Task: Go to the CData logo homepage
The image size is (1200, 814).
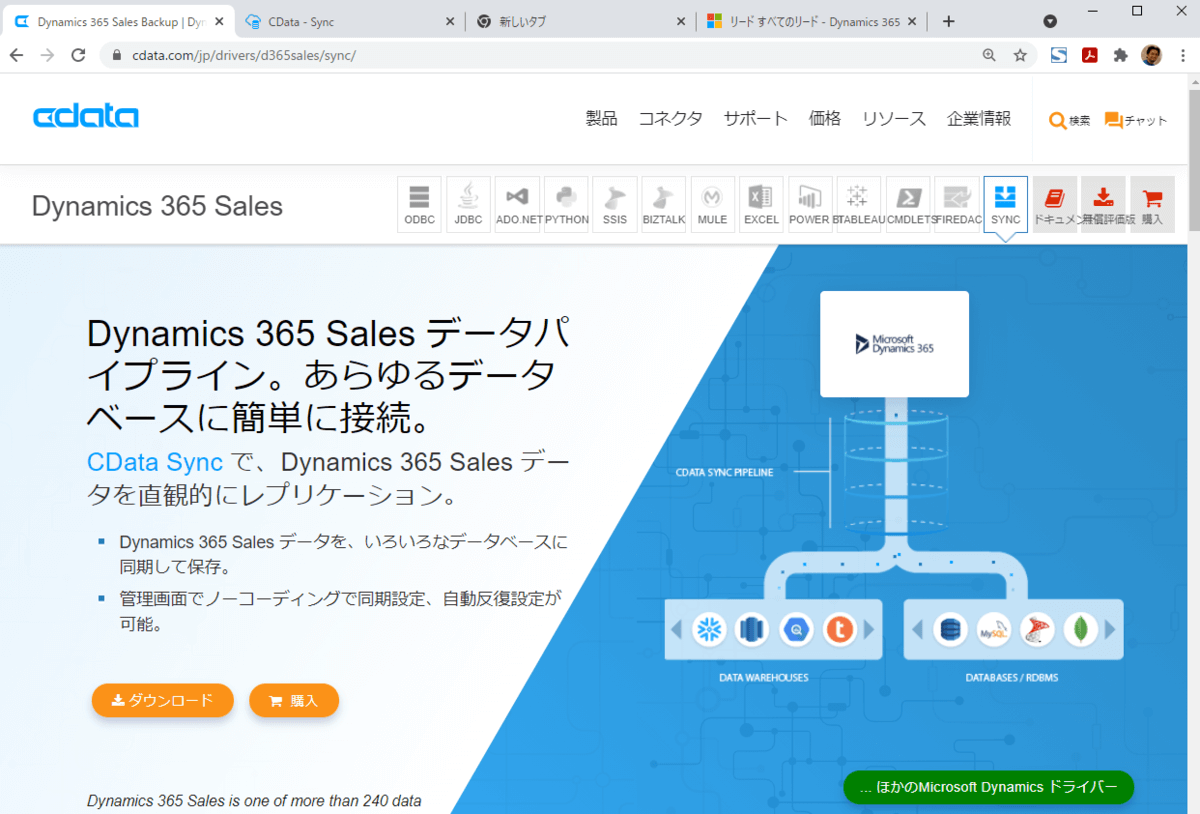Action: pos(86,117)
